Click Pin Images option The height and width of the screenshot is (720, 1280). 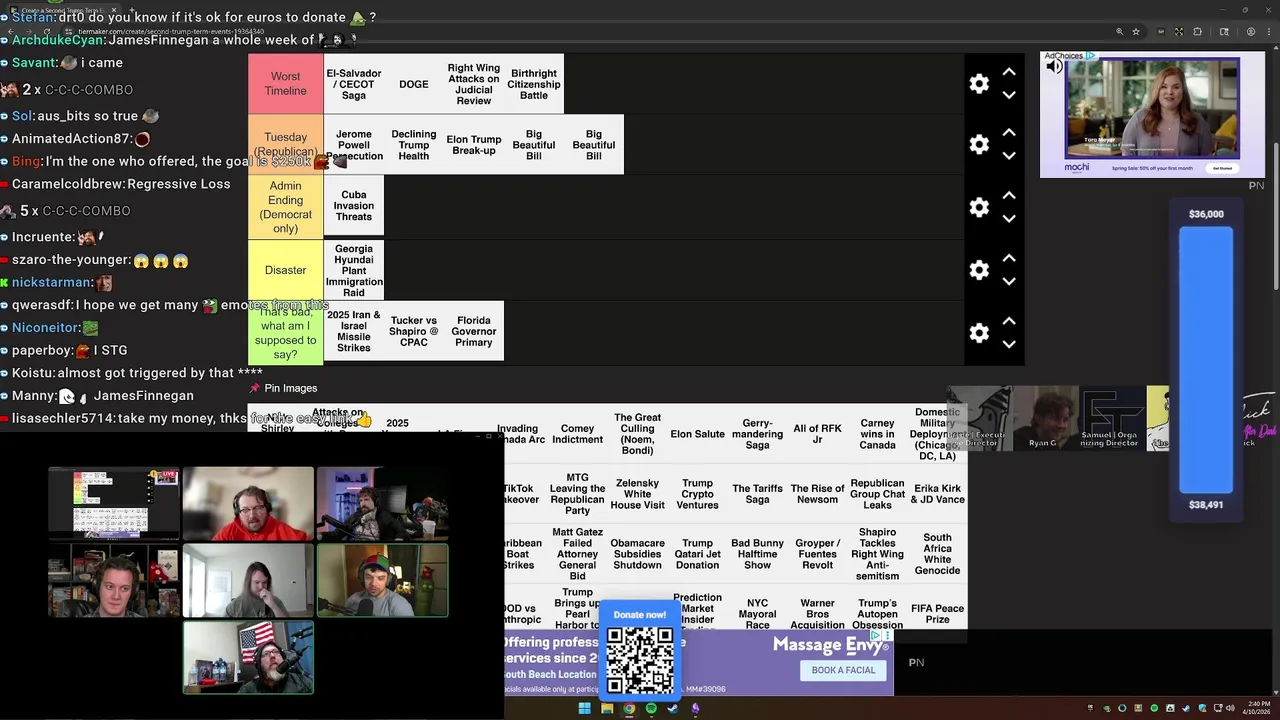coord(283,388)
